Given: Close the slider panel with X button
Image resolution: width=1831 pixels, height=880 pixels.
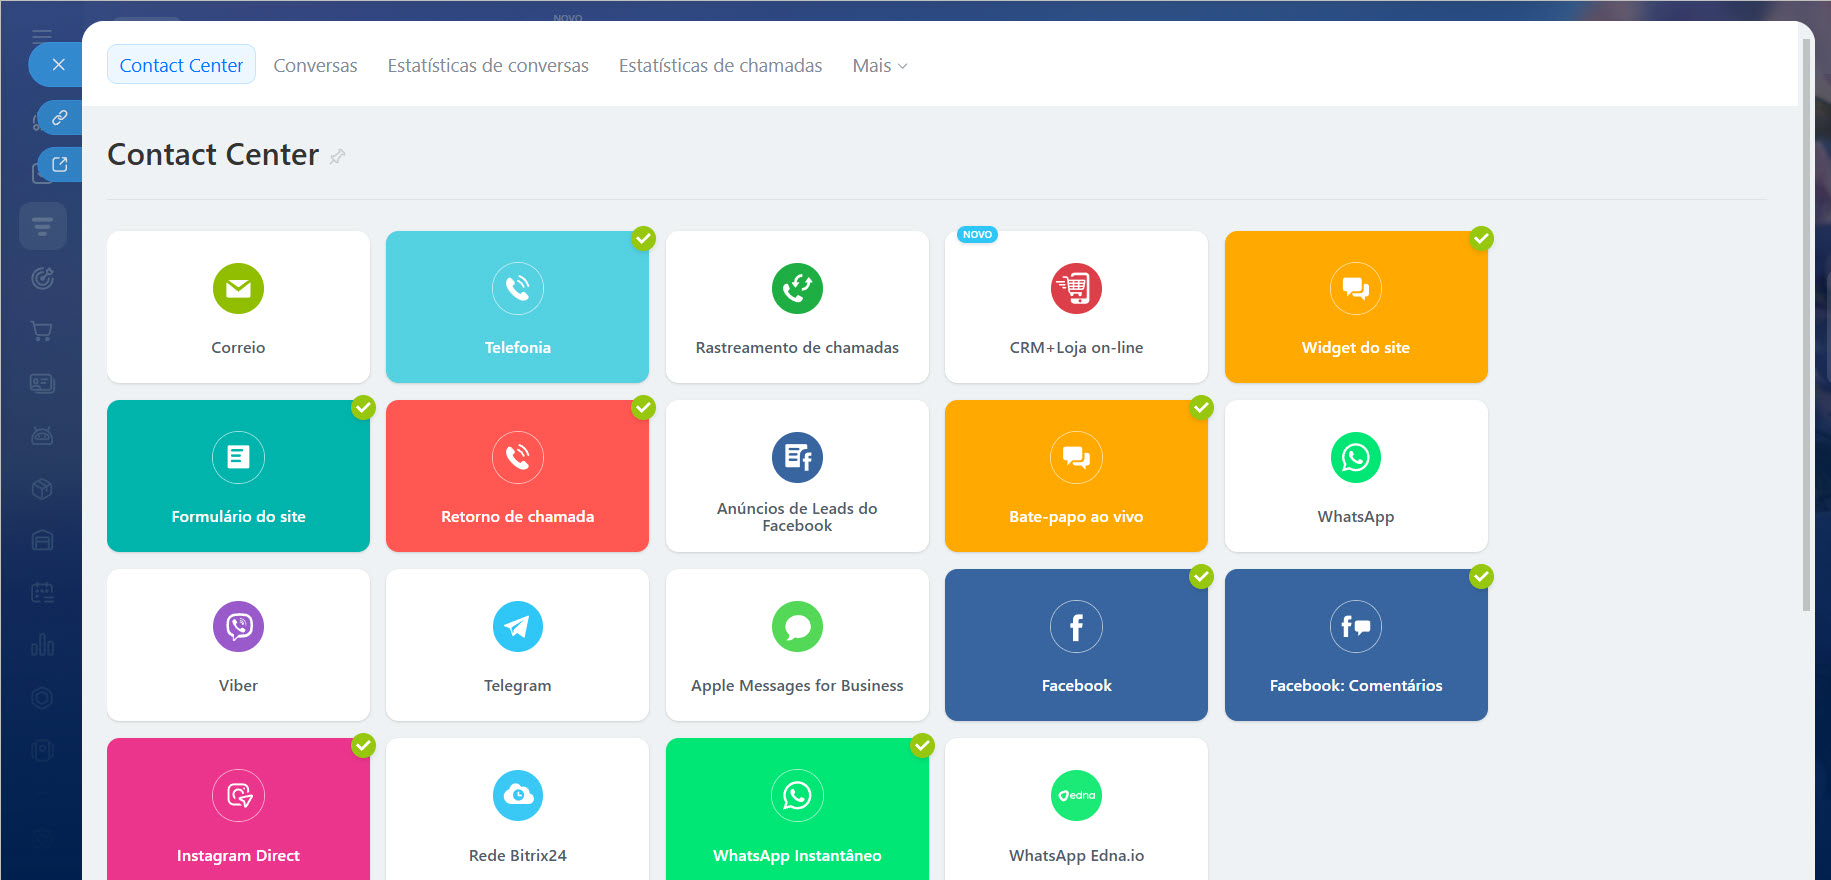Looking at the screenshot, I should click(59, 65).
